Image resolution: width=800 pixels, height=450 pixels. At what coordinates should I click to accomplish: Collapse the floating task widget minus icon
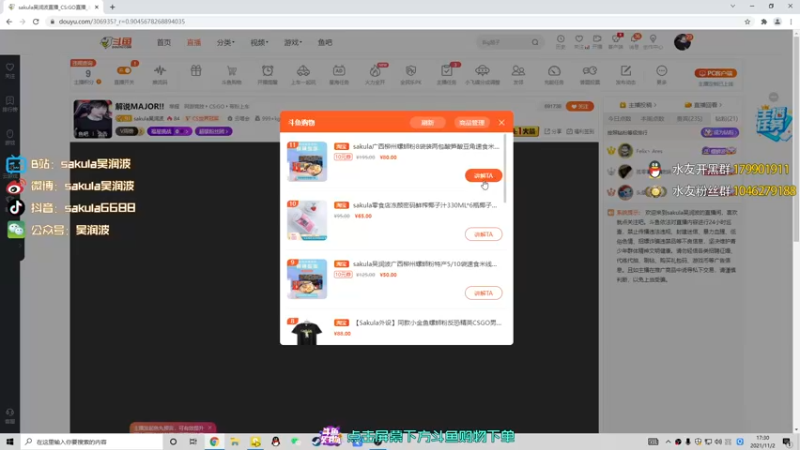pos(773,97)
